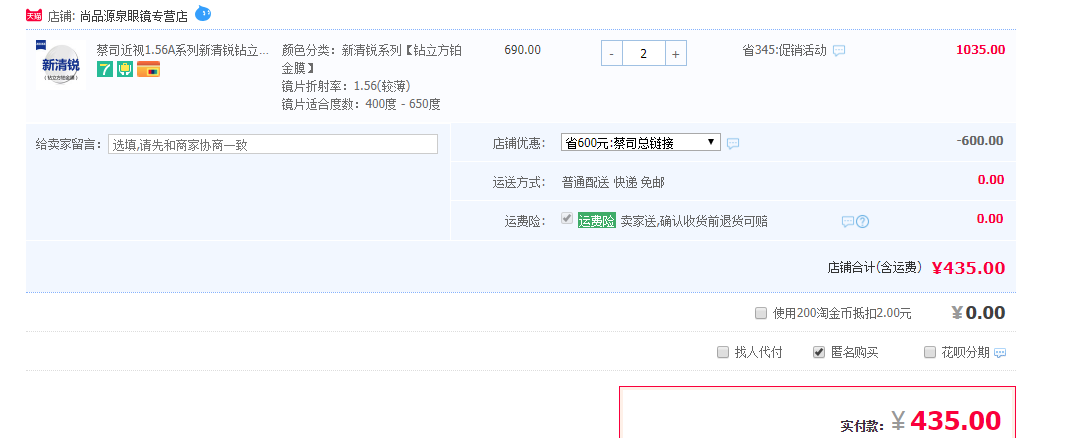Click the 0.00 amount in the 运送方式 row
Image resolution: width=1065 pixels, height=438 pixels.
[990, 180]
